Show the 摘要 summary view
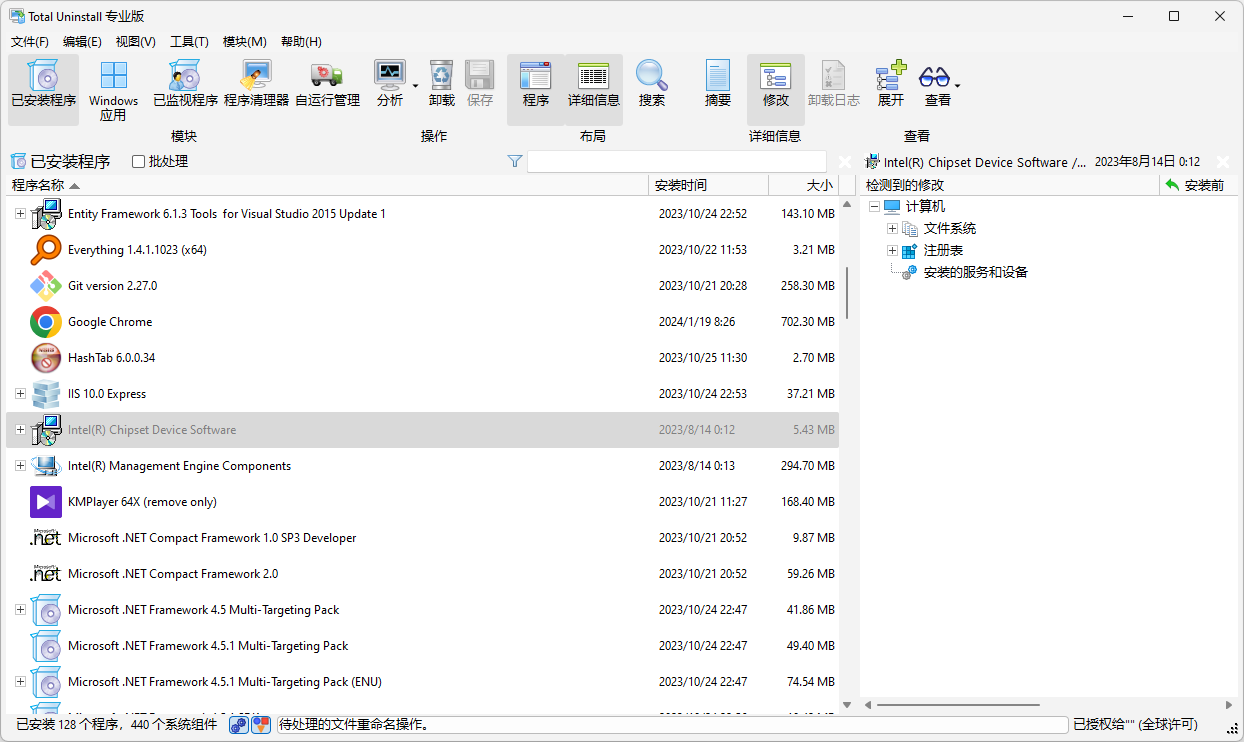Screen dimensions: 1244x742 (x=718, y=83)
